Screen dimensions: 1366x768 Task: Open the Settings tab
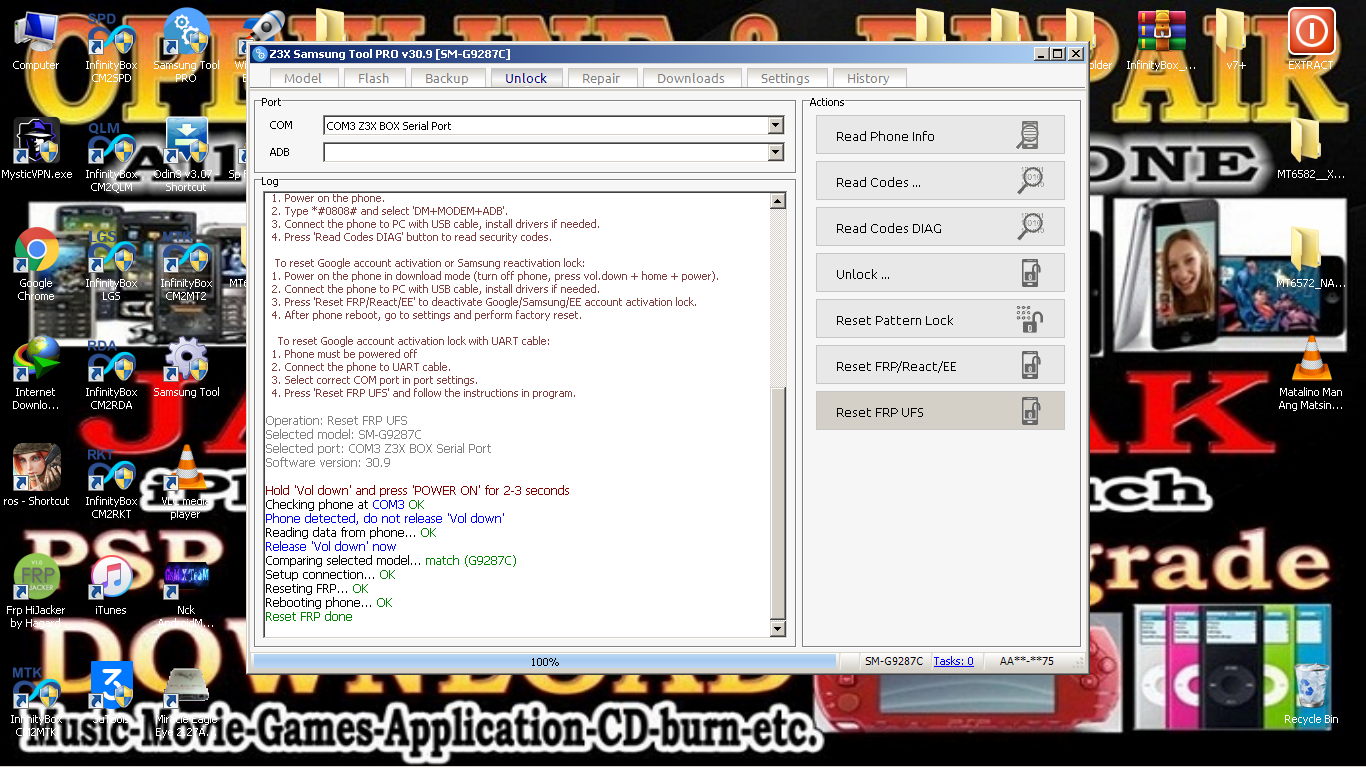785,78
